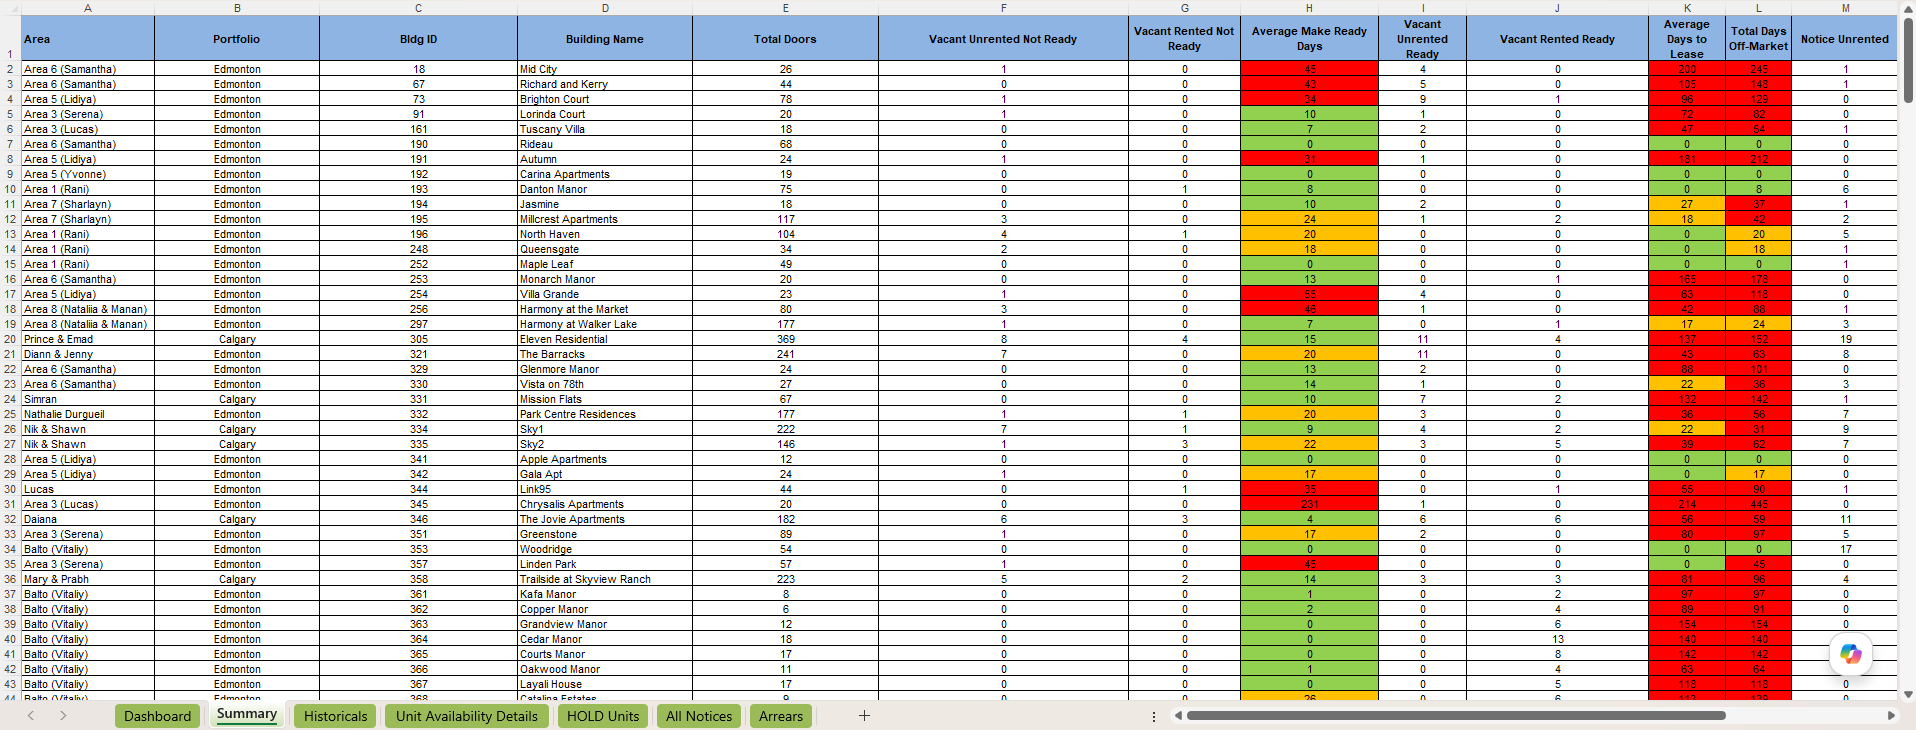Click The Barracks building cell
This screenshot has width=1916, height=730.
click(605, 354)
